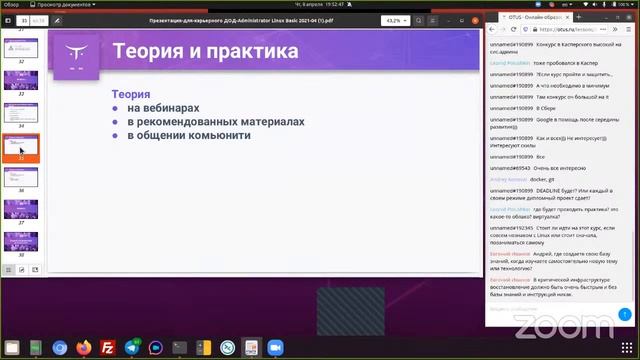The image size is (640, 360).
Task: Switch sidebar to thumbnails grid view
Action: click(9, 270)
